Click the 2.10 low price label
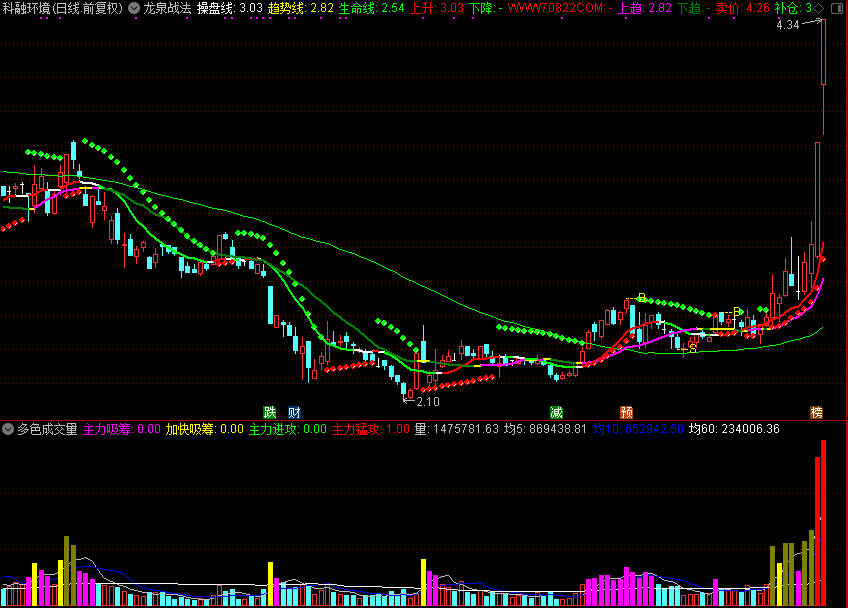This screenshot has width=848, height=608. click(428, 402)
